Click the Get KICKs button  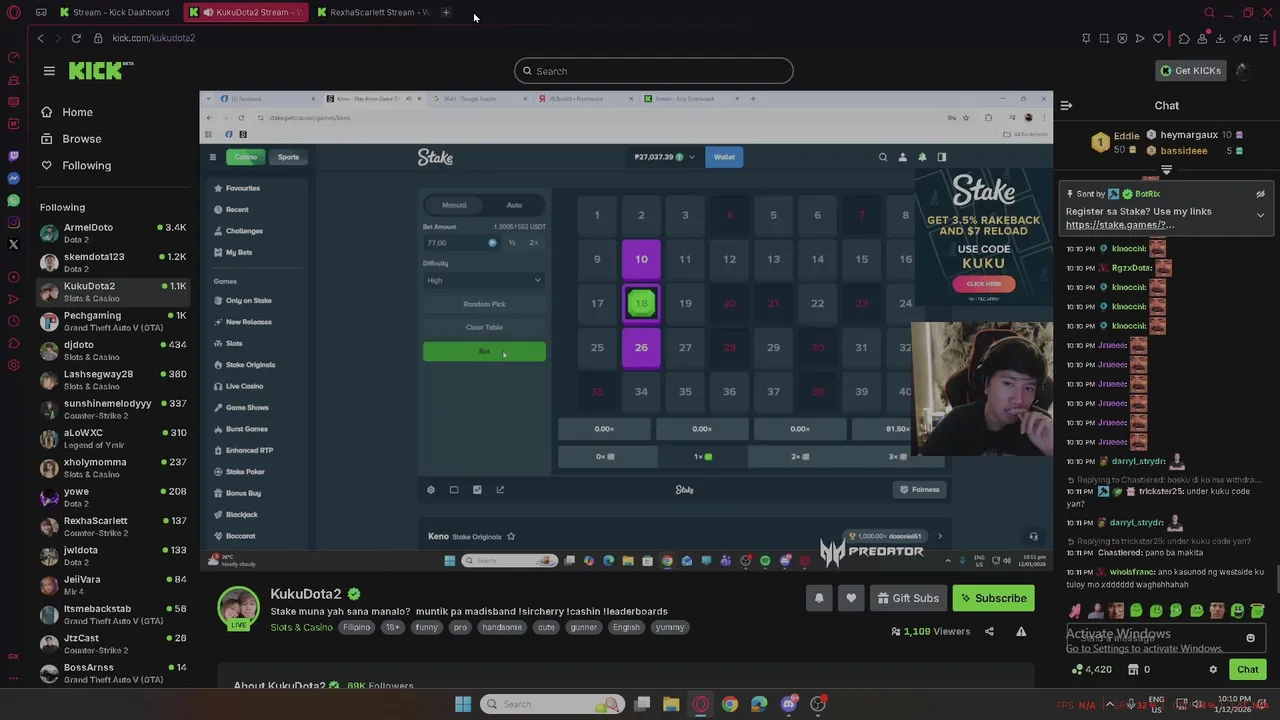[x=1190, y=71]
